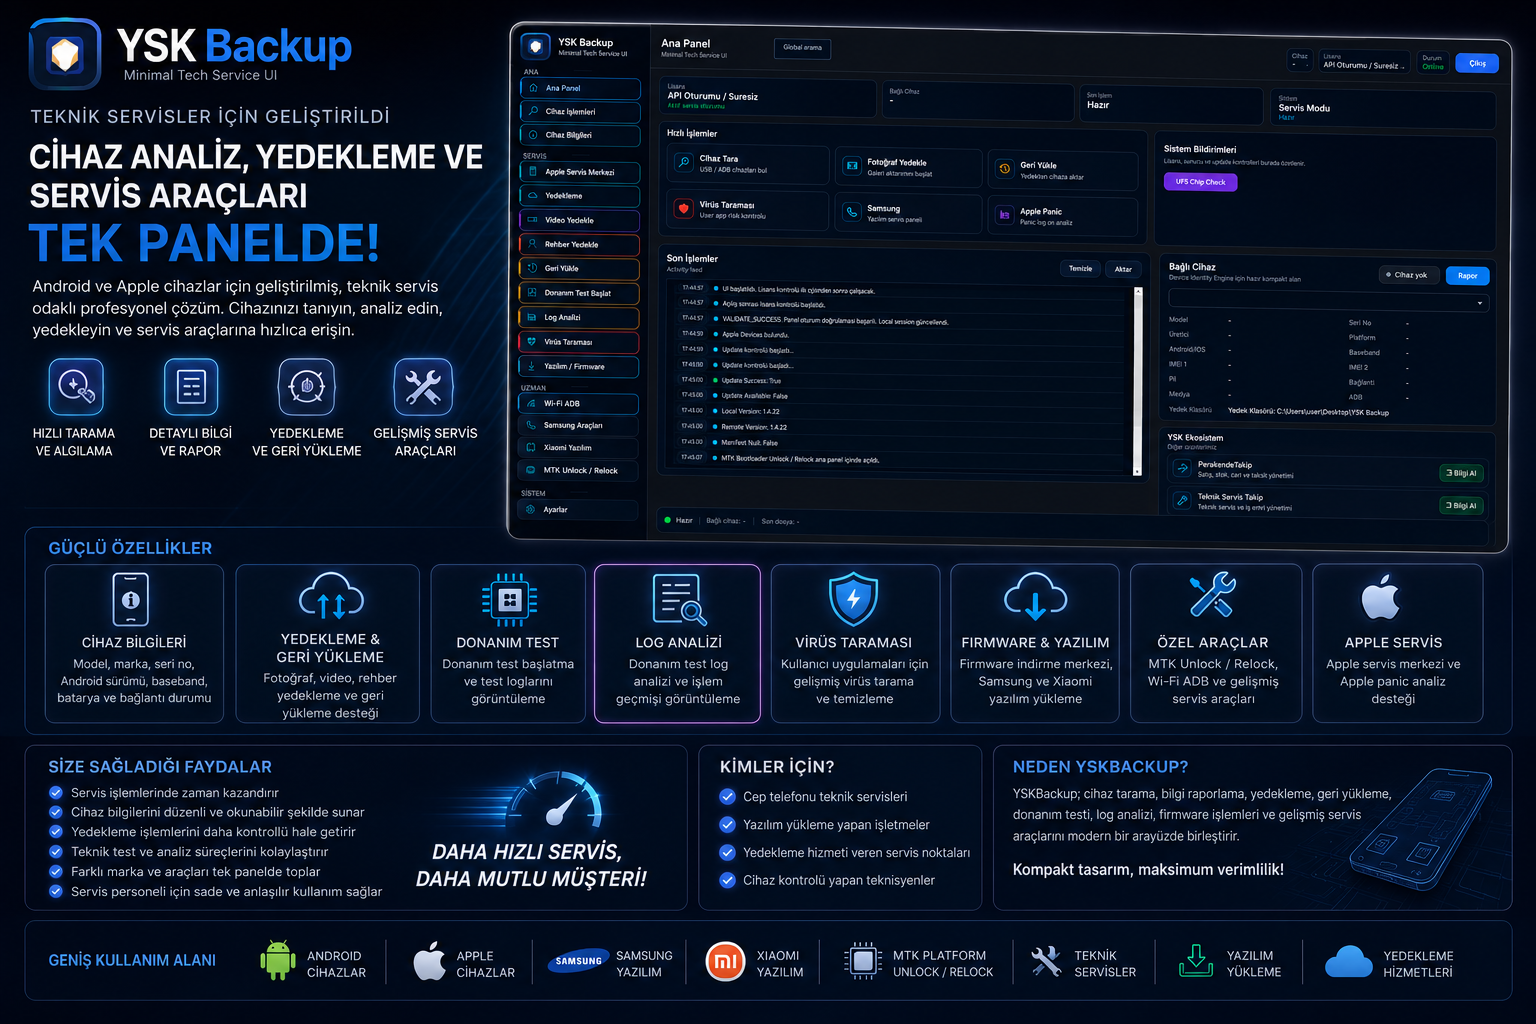Click the icon beside Donanım Test Başlat
Viewport: 1536px width, 1024px height.
click(532, 293)
